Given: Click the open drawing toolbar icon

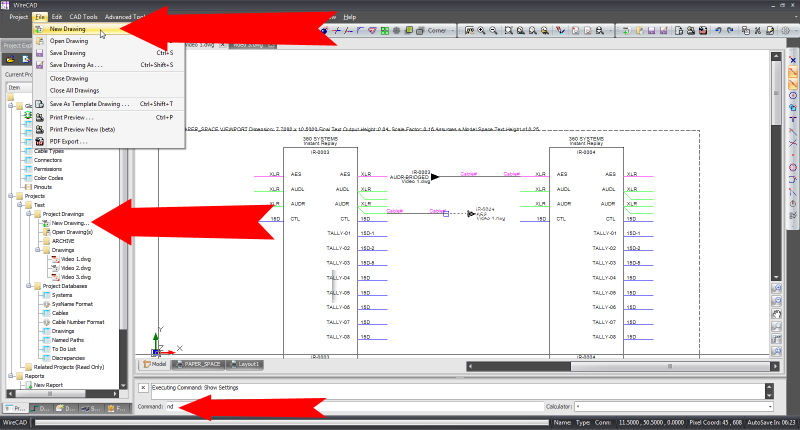Looking at the screenshot, I should coord(639,31).
